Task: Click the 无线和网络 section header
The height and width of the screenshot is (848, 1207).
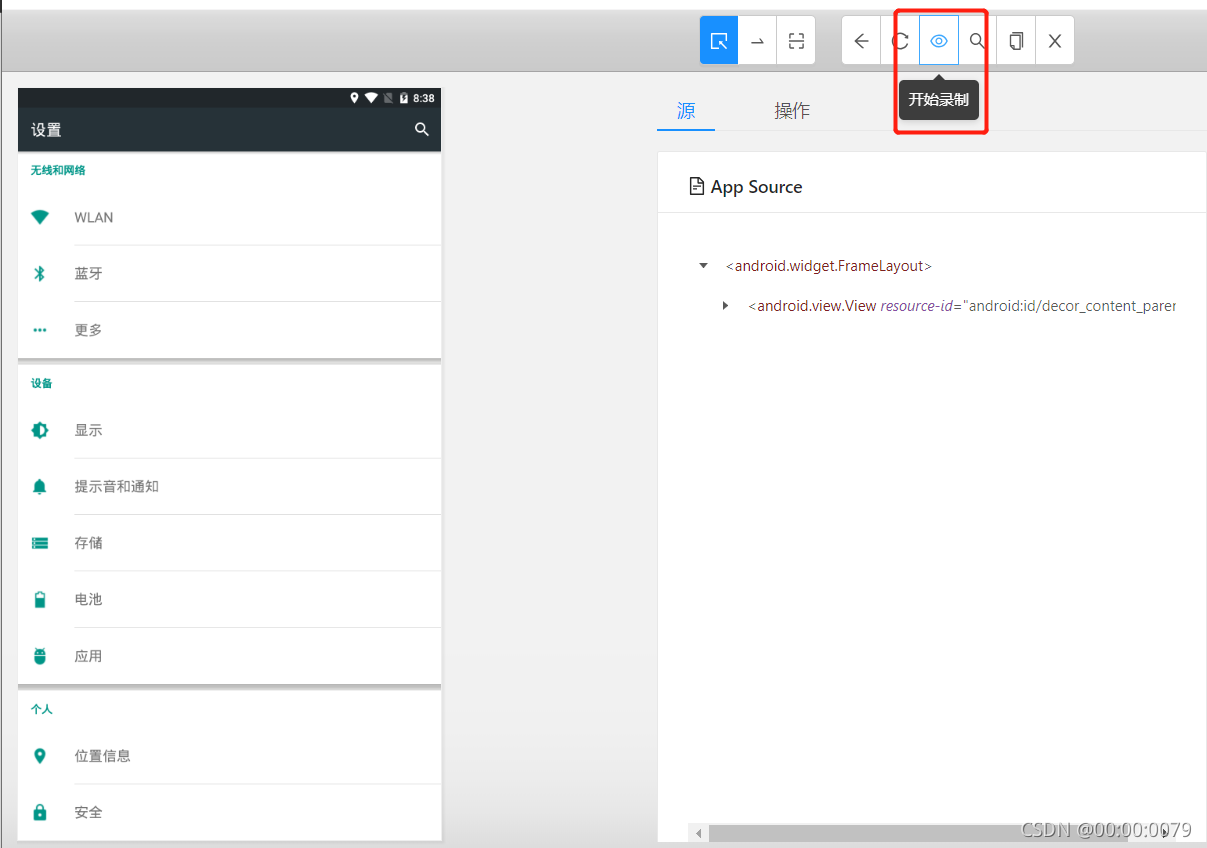Action: click(x=58, y=170)
